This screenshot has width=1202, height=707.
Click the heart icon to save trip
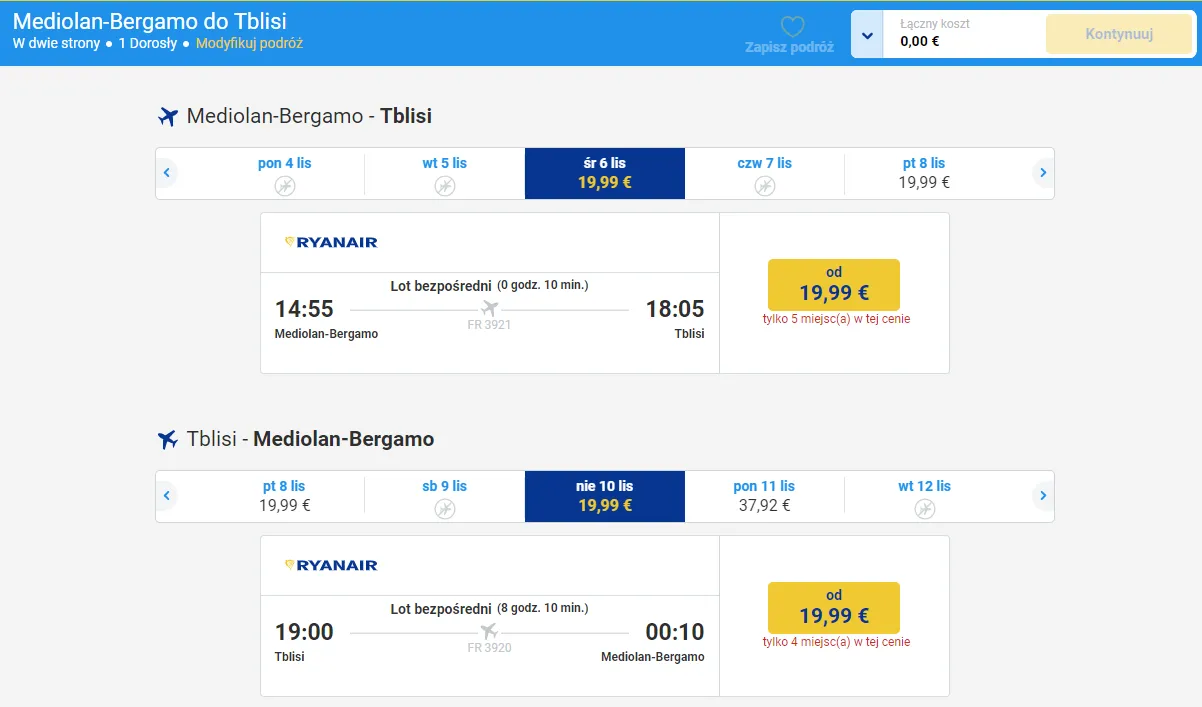tap(792, 28)
